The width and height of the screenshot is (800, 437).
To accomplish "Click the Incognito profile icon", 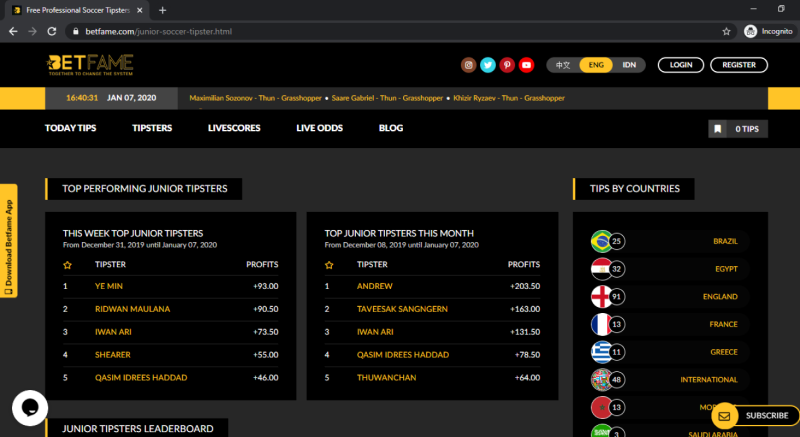I will (x=751, y=32).
